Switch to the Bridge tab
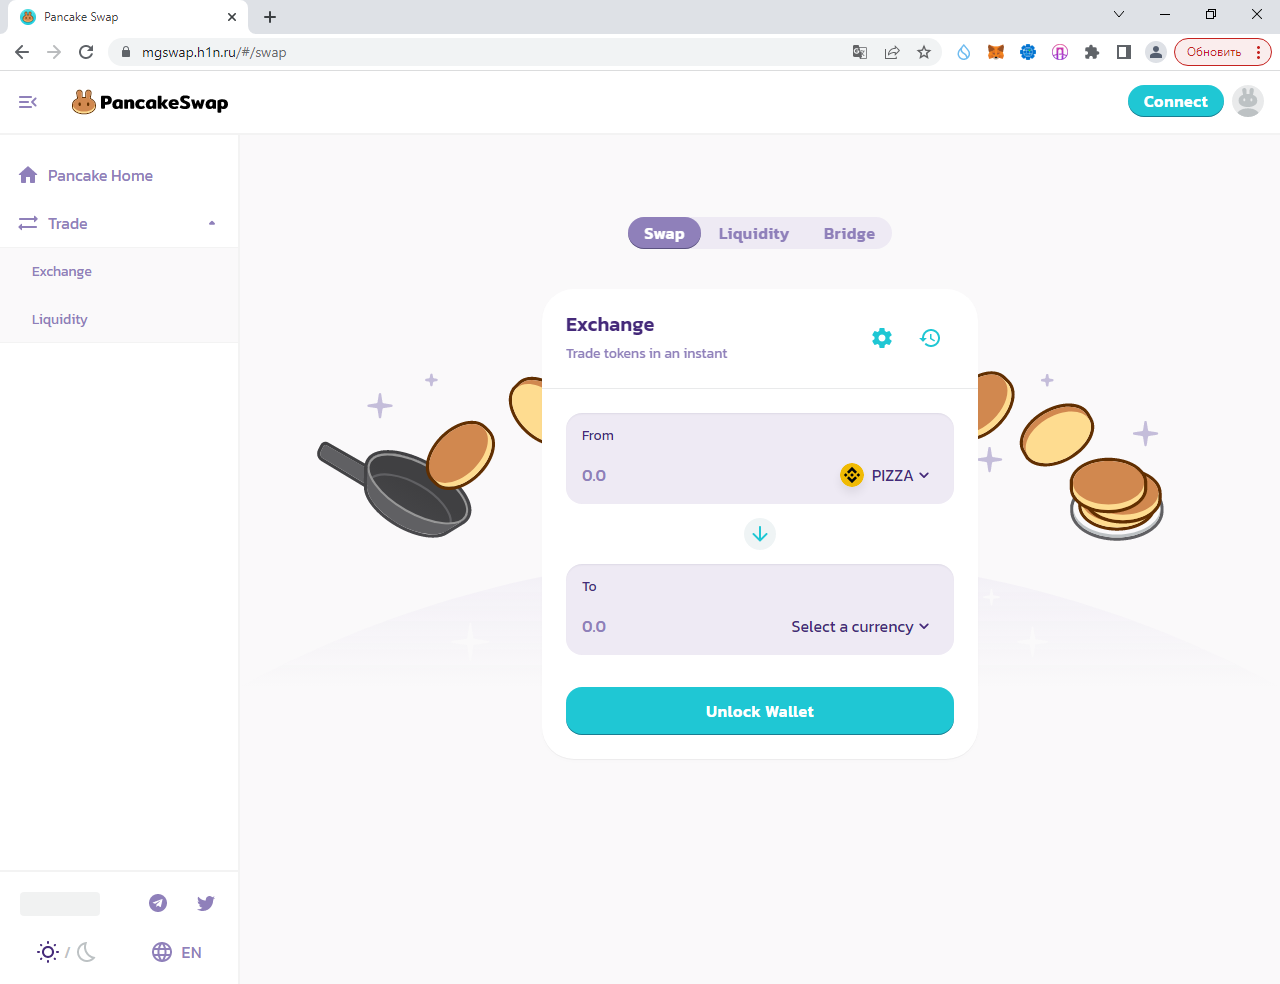 click(x=849, y=233)
